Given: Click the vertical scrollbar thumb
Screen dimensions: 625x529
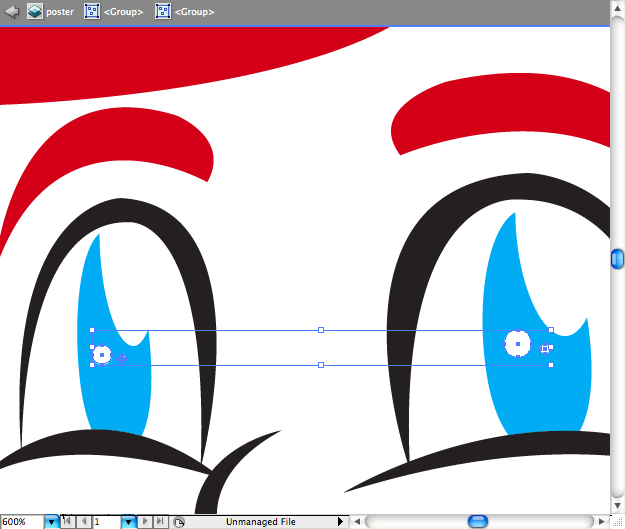Looking at the screenshot, I should pyautogui.click(x=617, y=259).
